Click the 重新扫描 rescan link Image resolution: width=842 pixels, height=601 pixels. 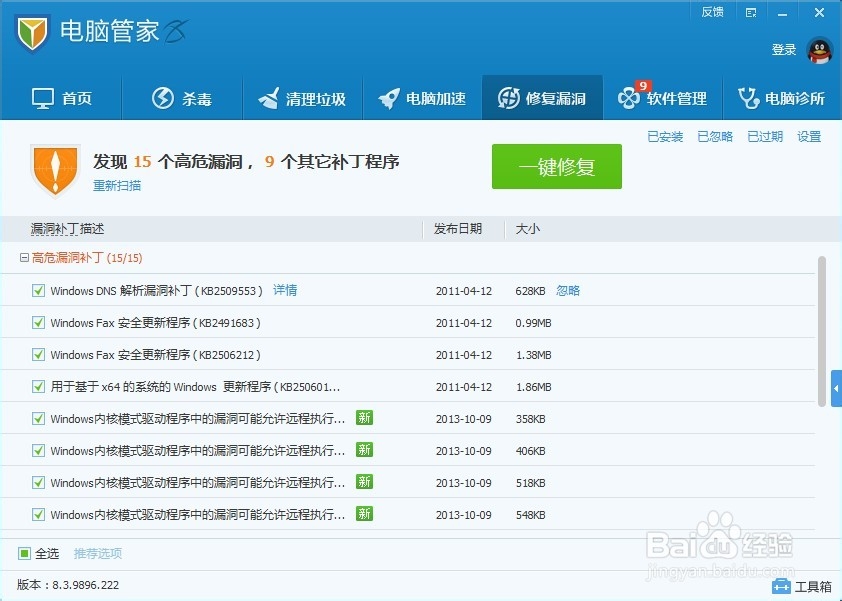pyautogui.click(x=117, y=186)
